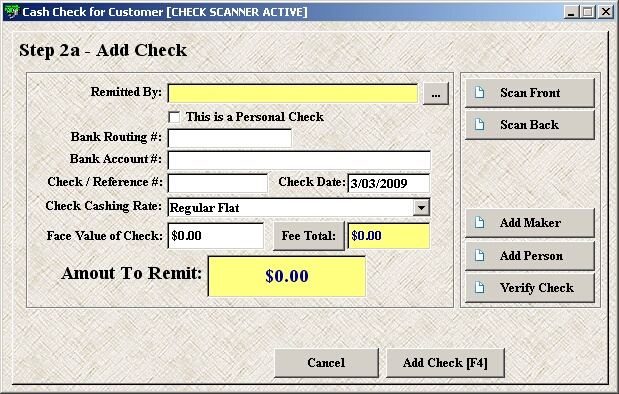Open the Remitted By browse (...) button
This screenshot has height=394, width=619.
(x=436, y=94)
